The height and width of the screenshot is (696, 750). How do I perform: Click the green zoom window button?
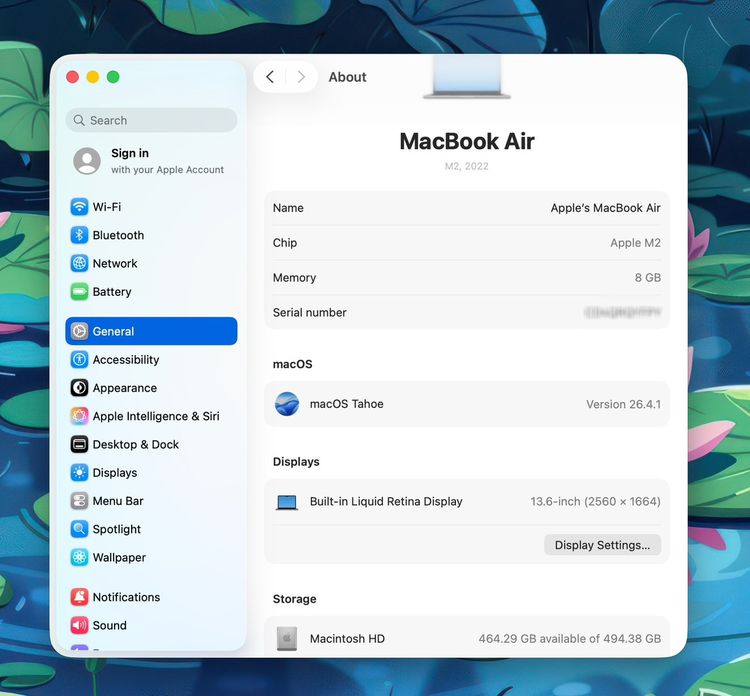tap(113, 77)
